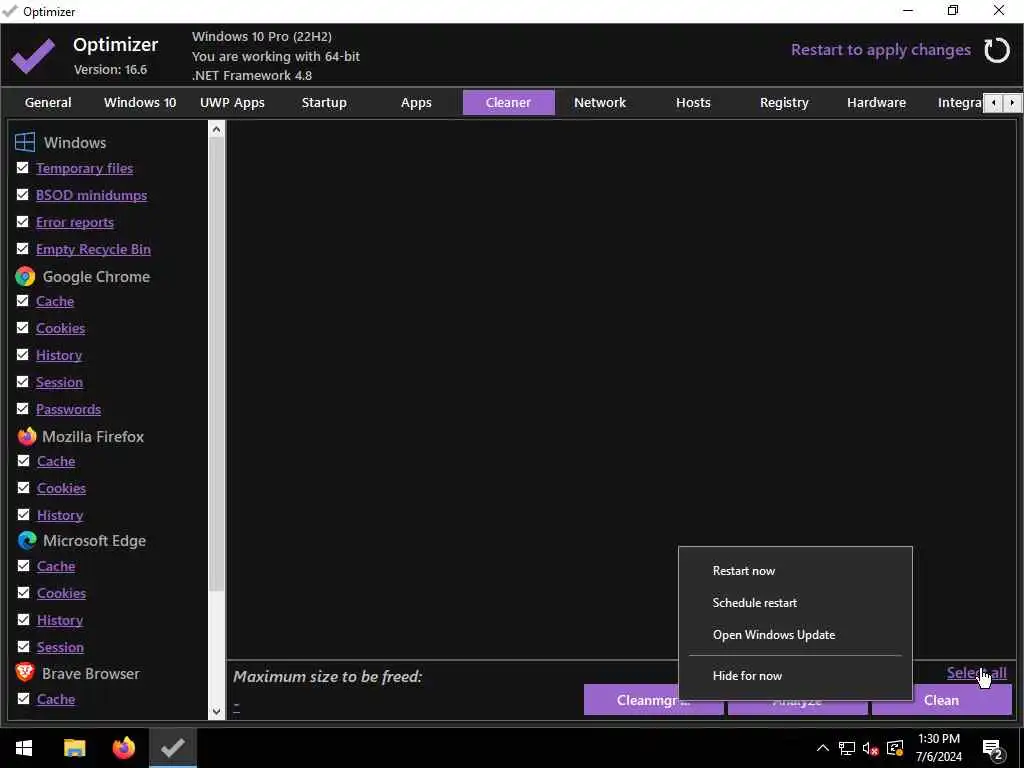Click the Microsoft Edge icon

pos(27,540)
